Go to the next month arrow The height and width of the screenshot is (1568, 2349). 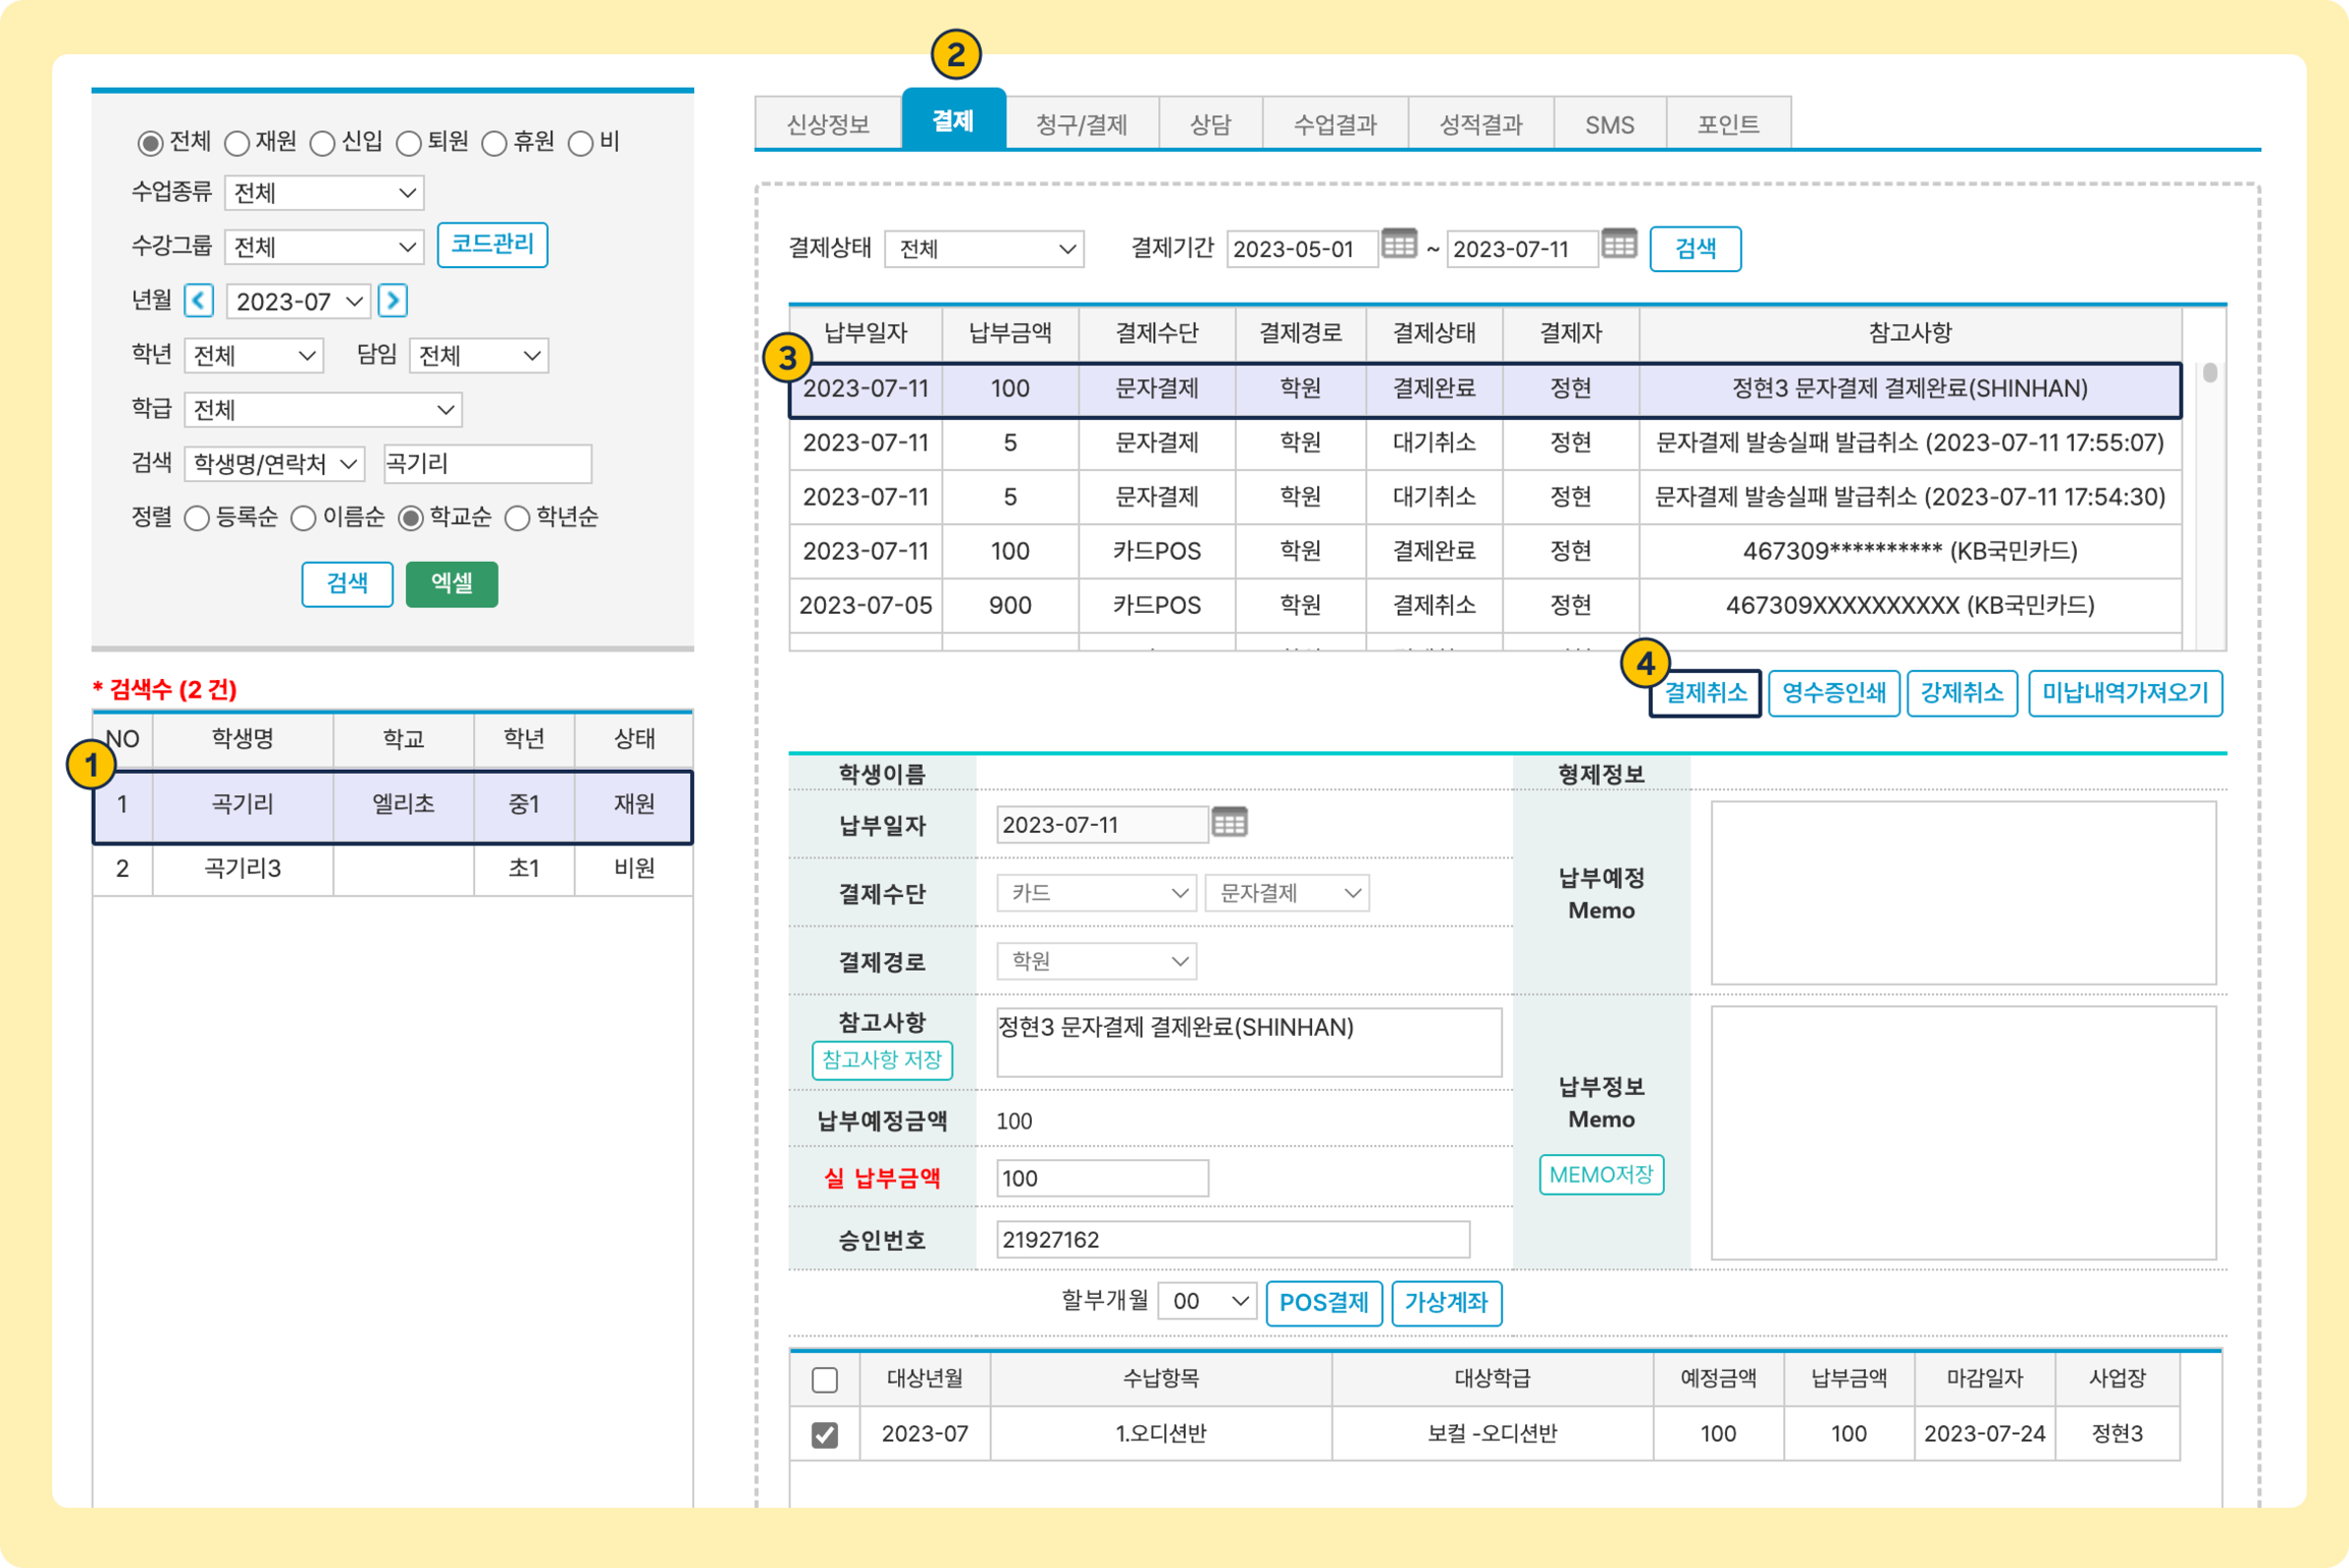click(x=393, y=301)
